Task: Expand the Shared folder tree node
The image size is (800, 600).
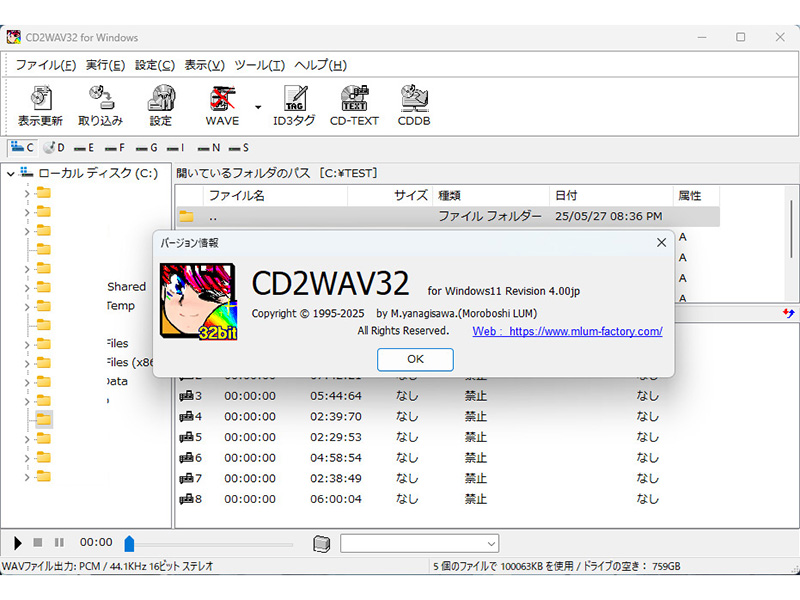Action: [27, 288]
